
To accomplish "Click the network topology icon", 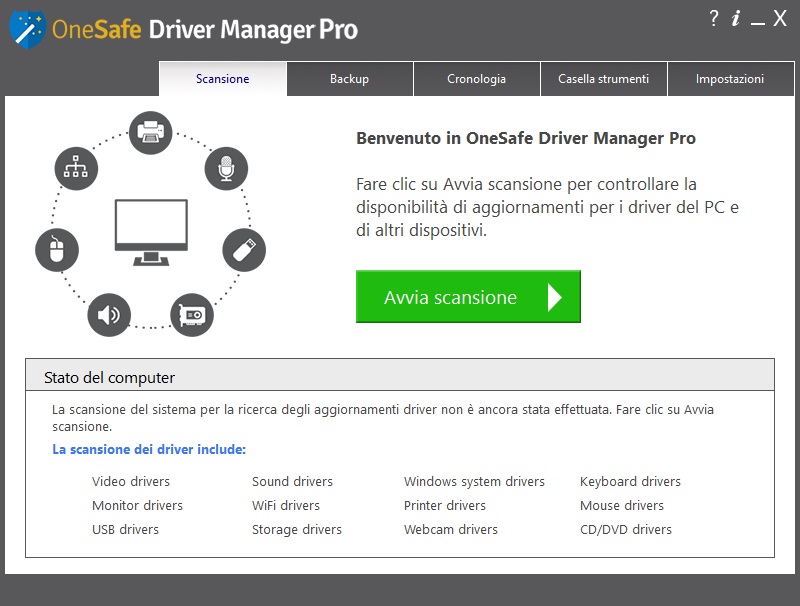I will 76,168.
